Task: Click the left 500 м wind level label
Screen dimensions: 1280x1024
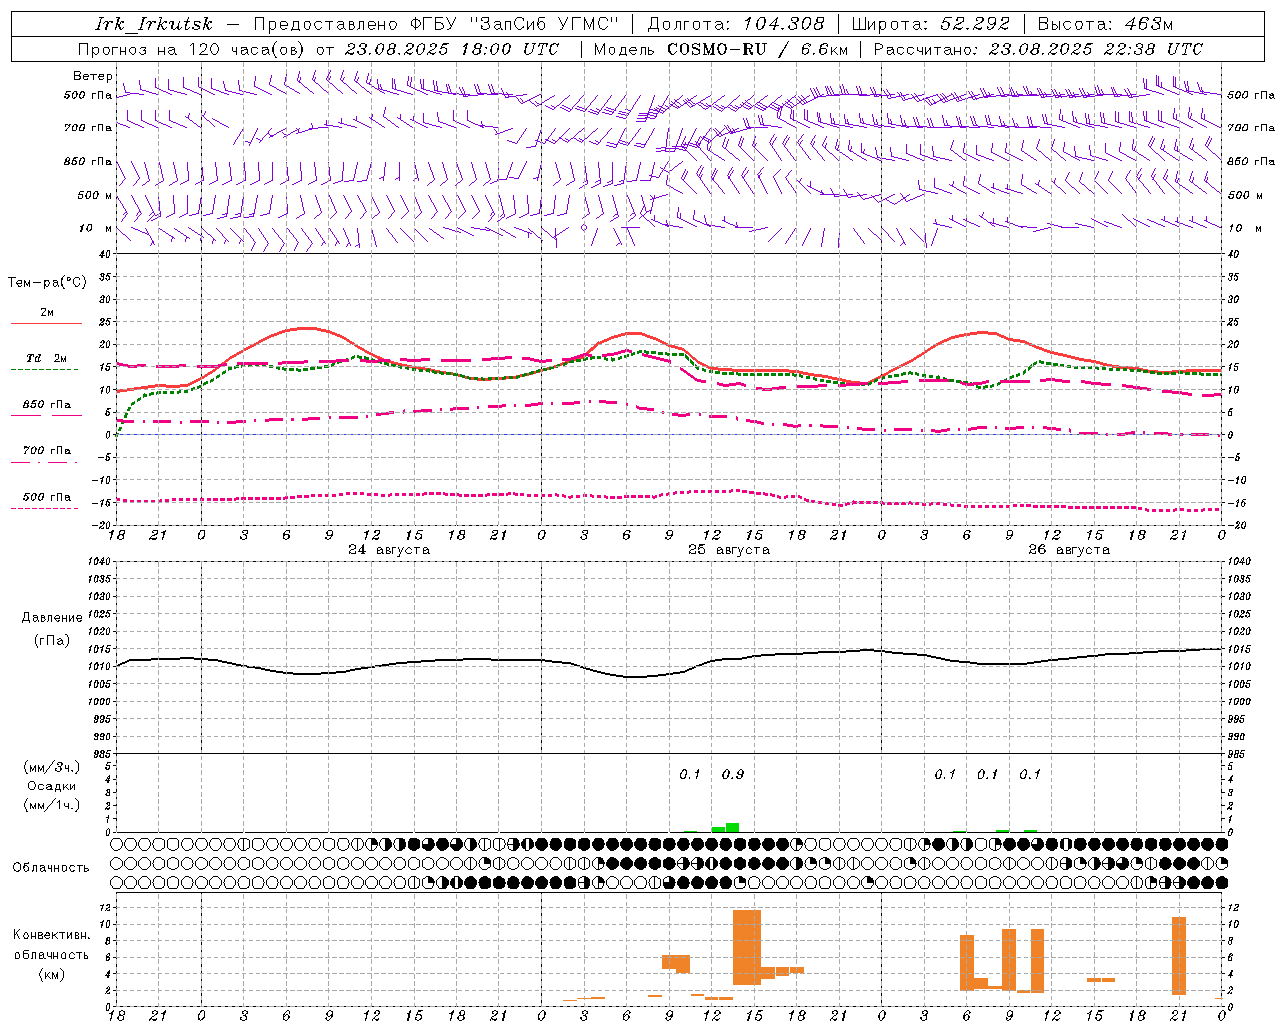Action: pos(95,195)
